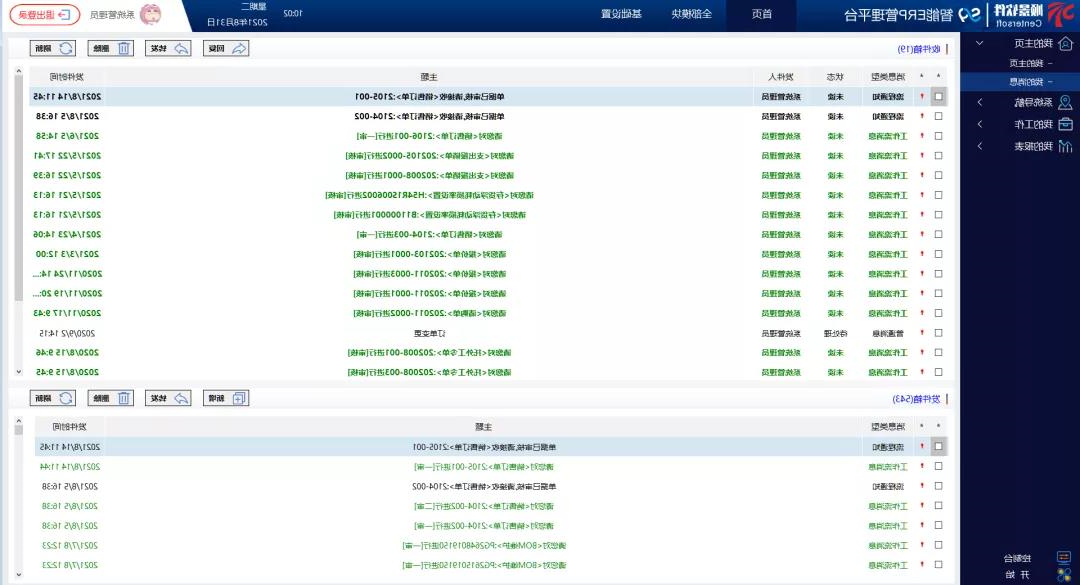
Task: Sort 收件箱 by 发件时间 column header
Action: [x=66, y=76]
